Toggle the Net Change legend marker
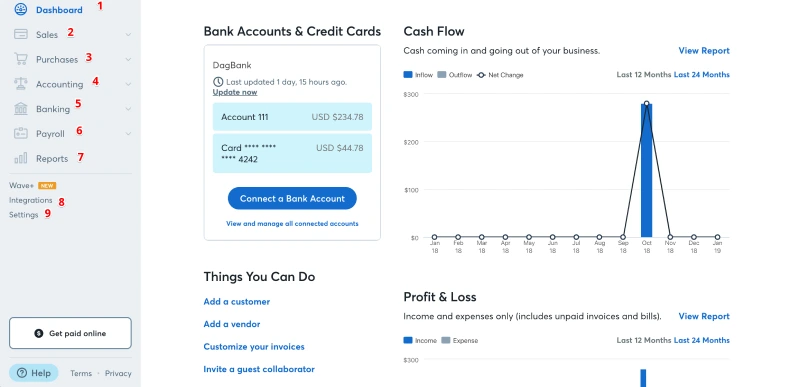The width and height of the screenshot is (800, 387). click(x=481, y=75)
